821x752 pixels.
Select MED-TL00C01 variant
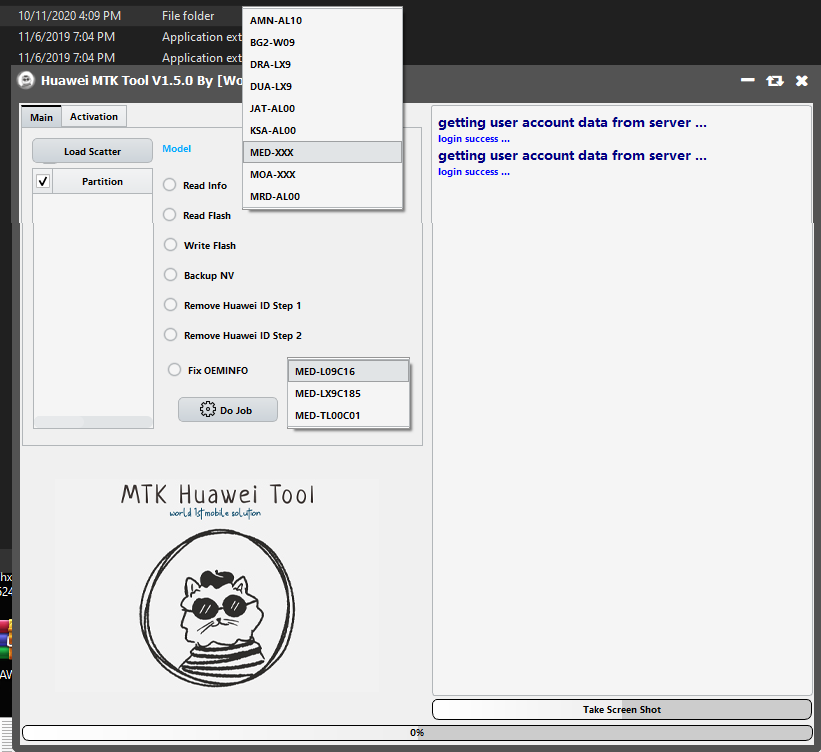pyautogui.click(x=348, y=415)
